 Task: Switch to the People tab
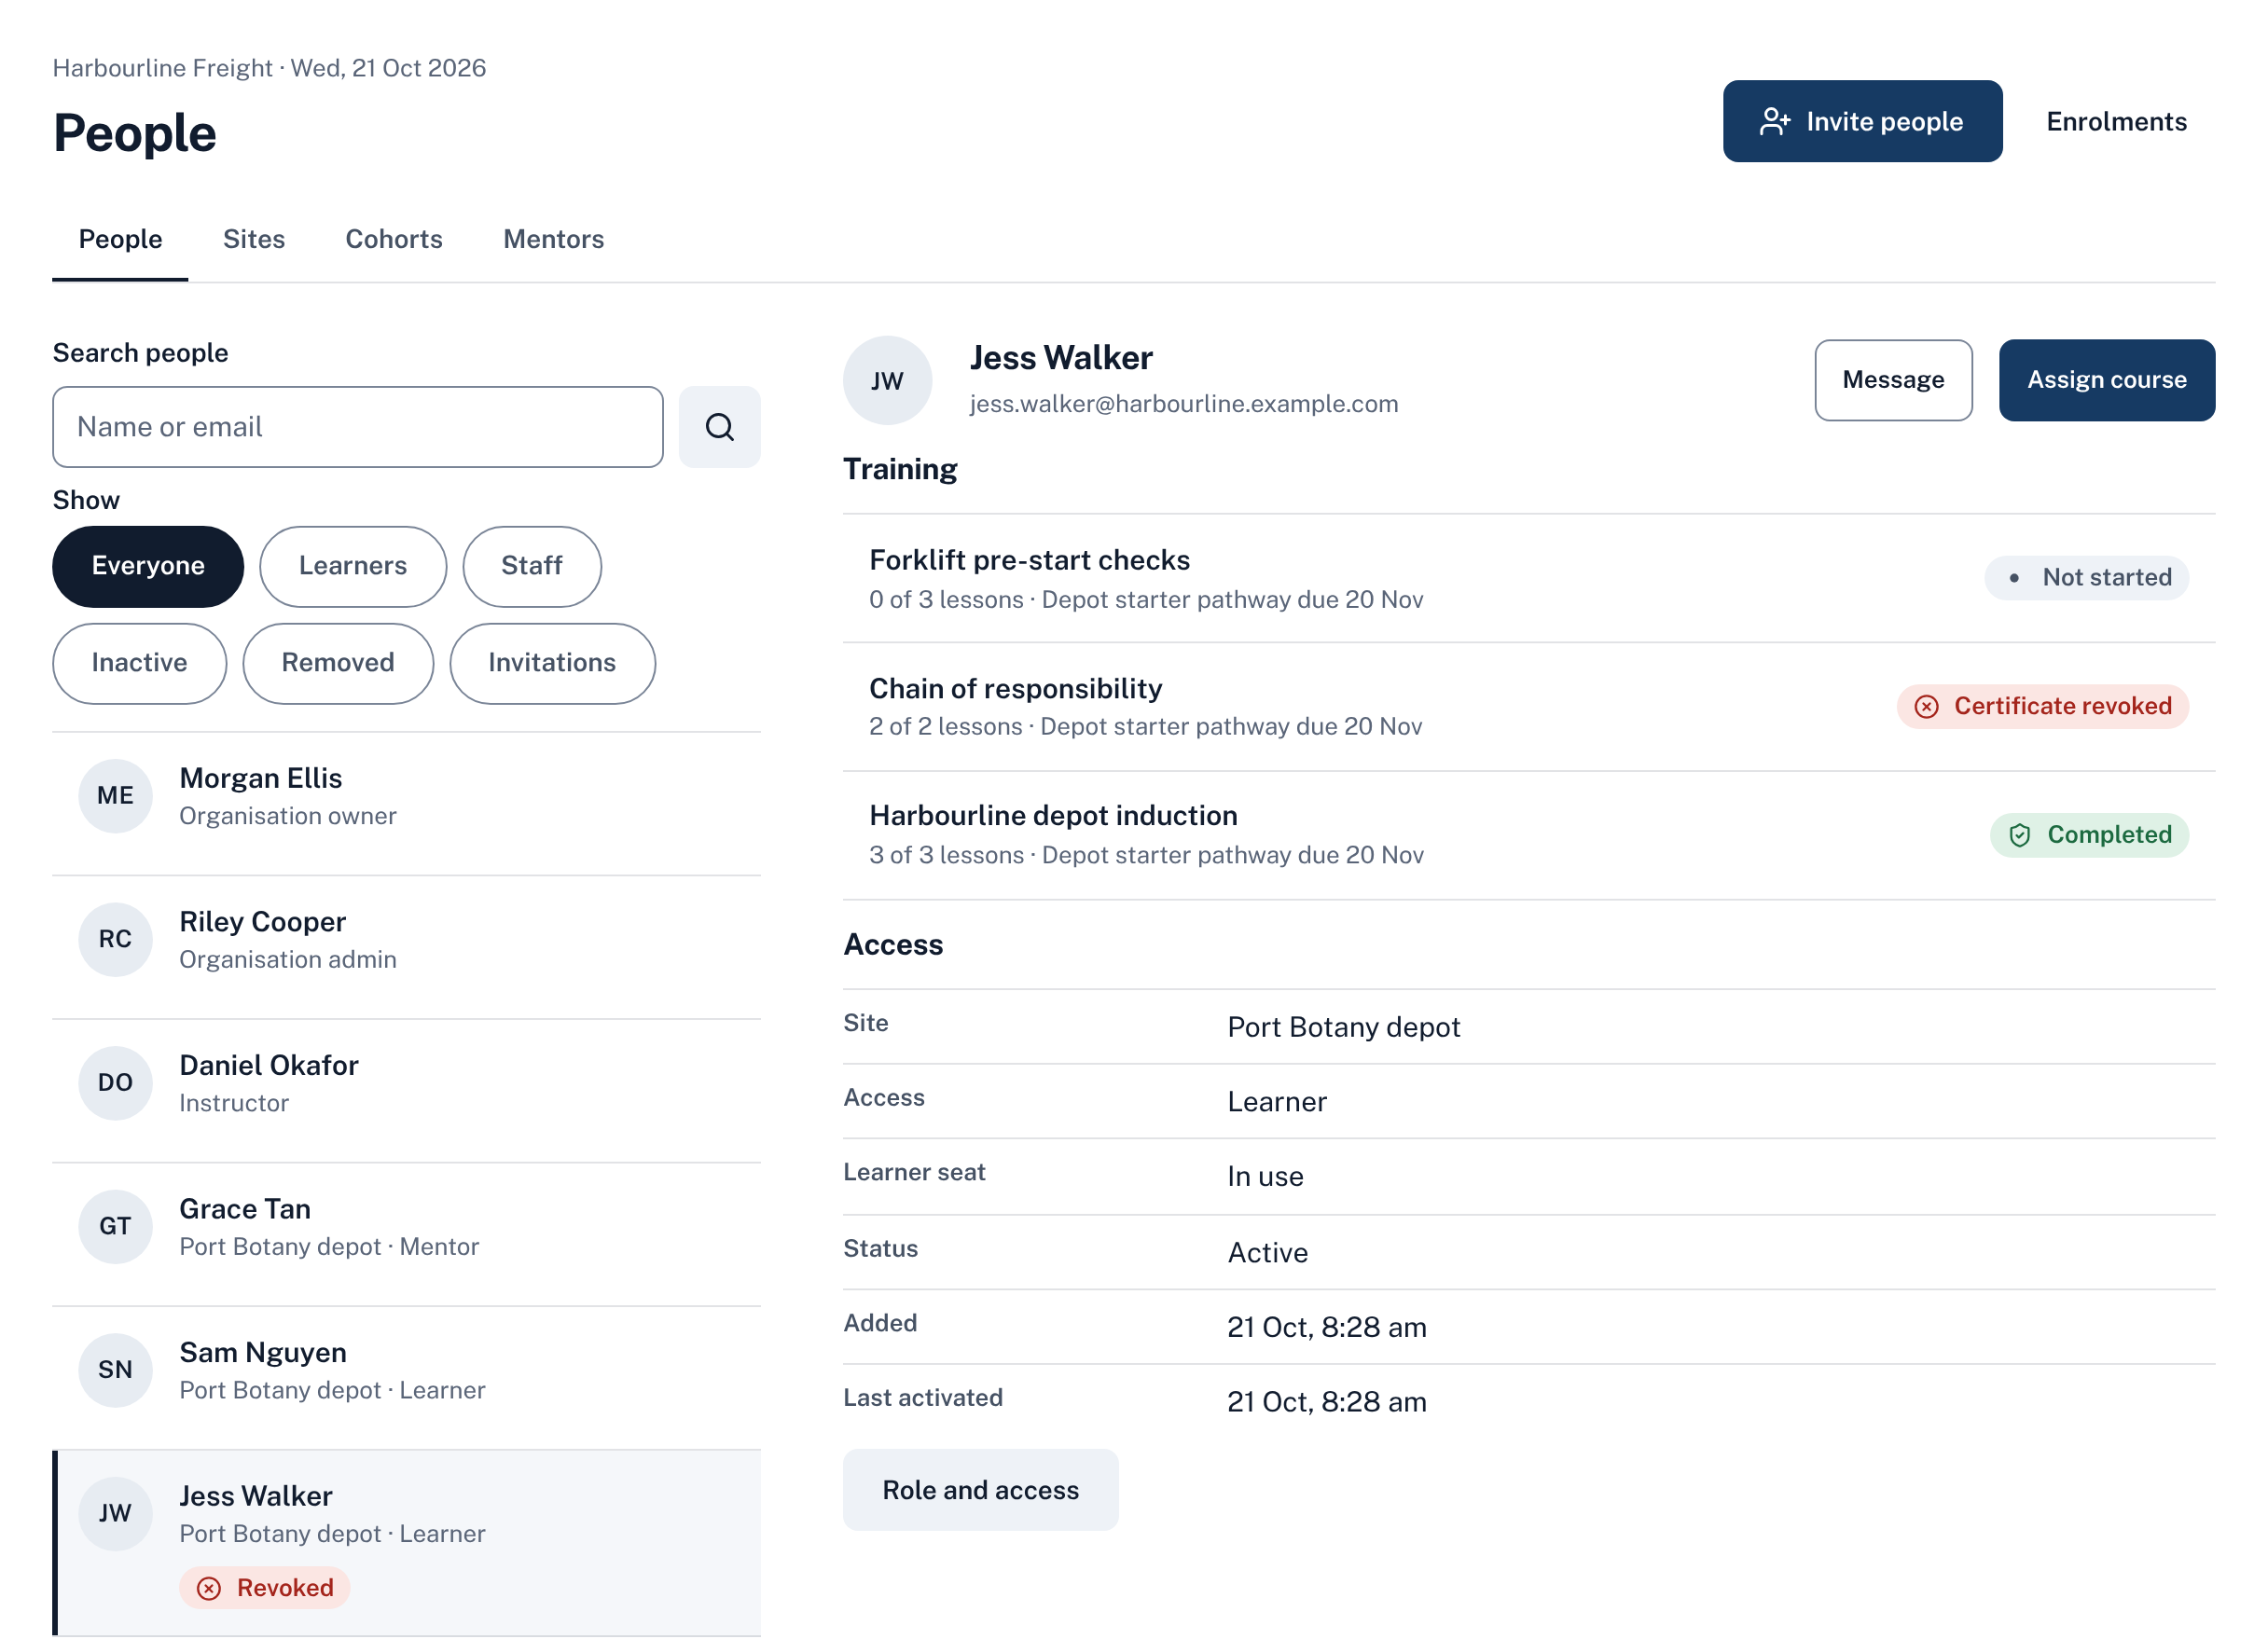(120, 240)
